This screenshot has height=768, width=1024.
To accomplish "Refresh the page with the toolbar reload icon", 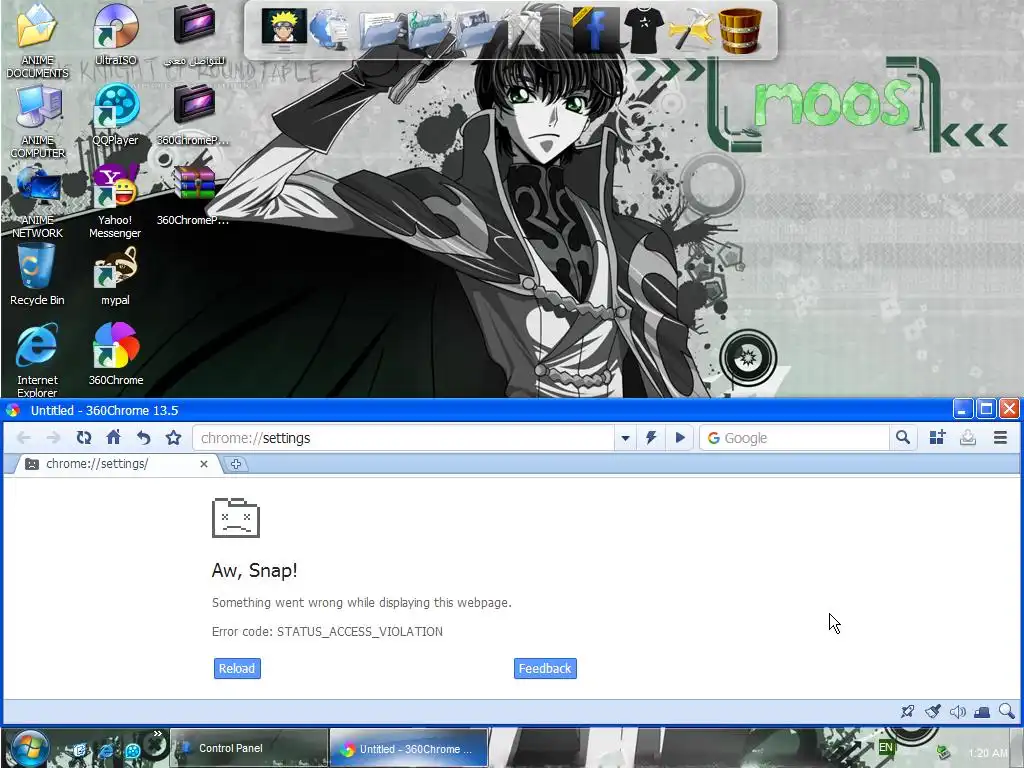I will pyautogui.click(x=84, y=438).
